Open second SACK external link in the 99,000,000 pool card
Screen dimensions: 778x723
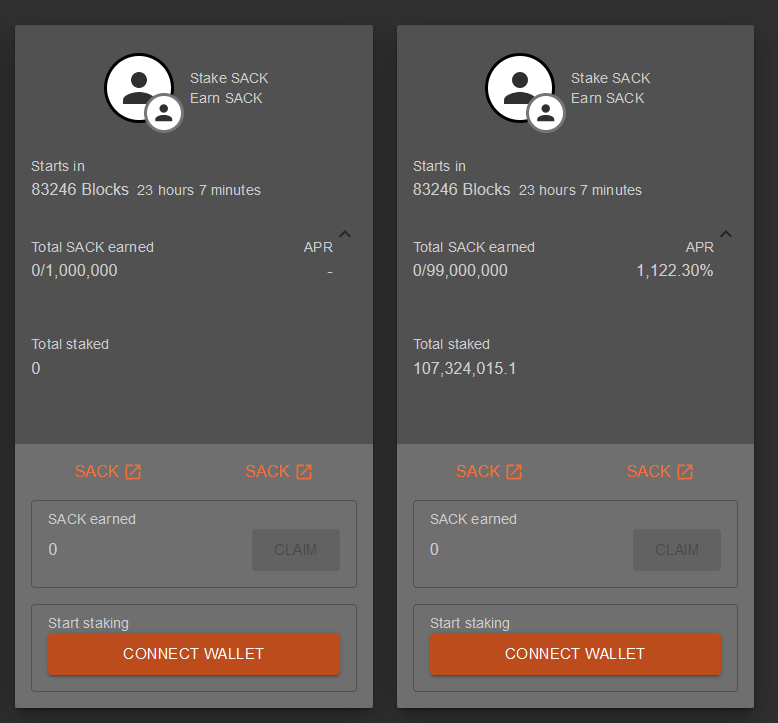pyautogui.click(x=660, y=471)
